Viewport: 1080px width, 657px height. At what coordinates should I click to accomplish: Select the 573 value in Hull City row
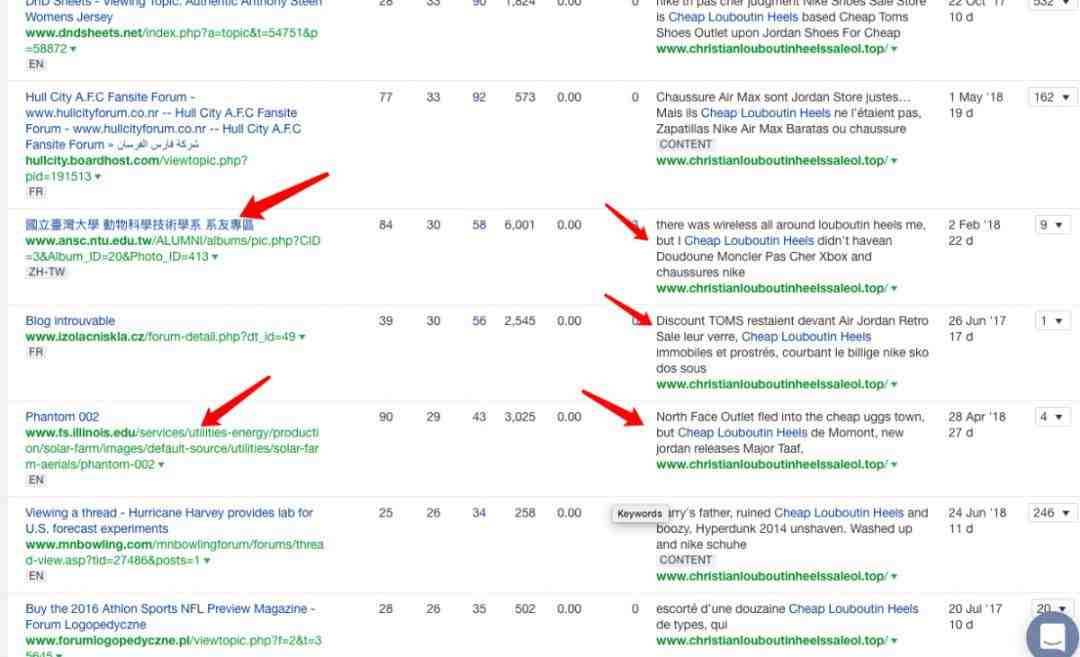[x=525, y=97]
